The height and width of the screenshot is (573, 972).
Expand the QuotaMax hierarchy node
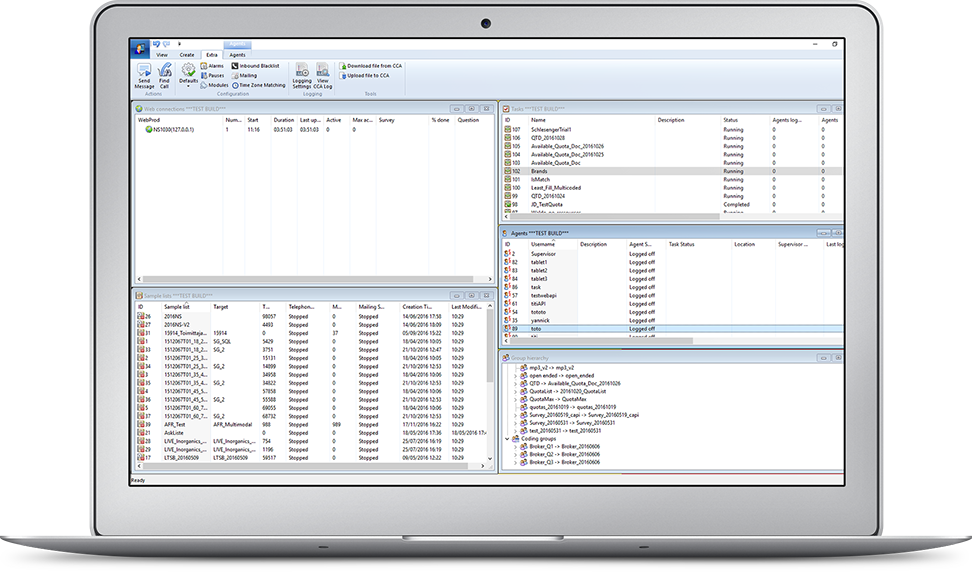coord(515,398)
